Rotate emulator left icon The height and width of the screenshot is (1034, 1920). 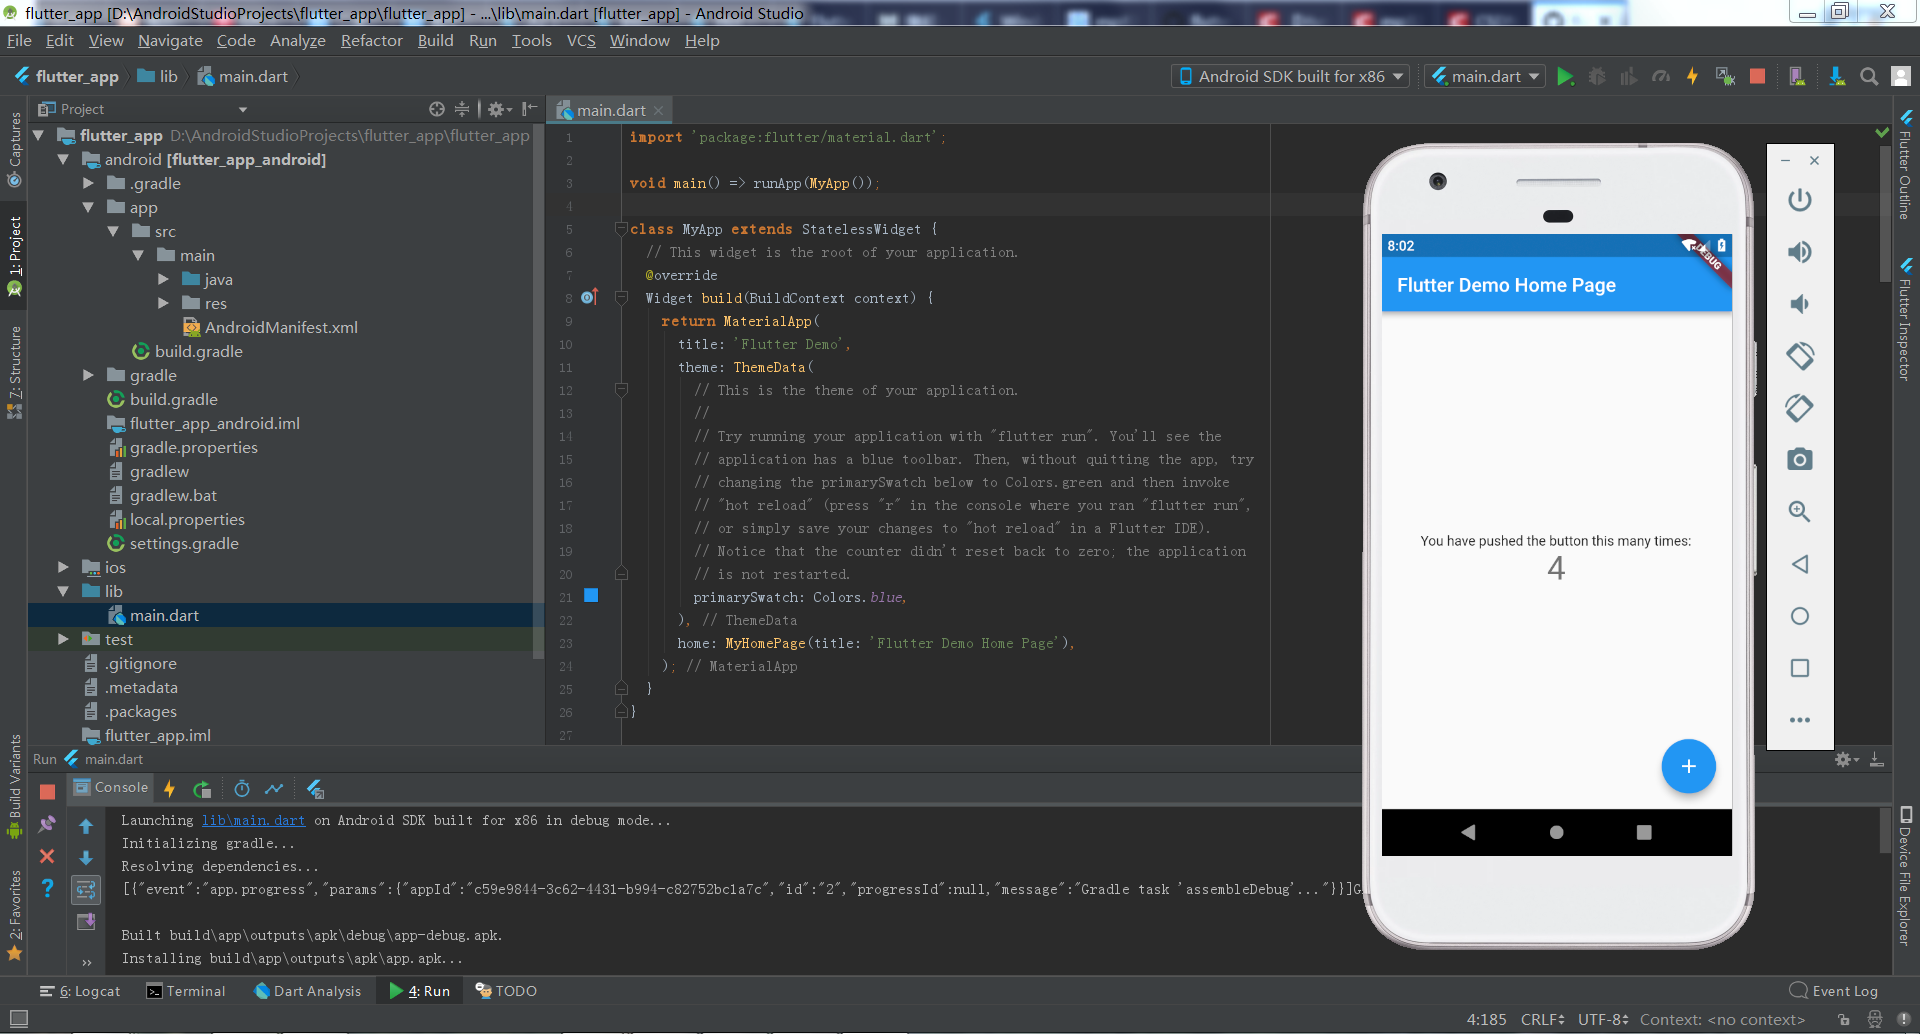click(x=1799, y=356)
